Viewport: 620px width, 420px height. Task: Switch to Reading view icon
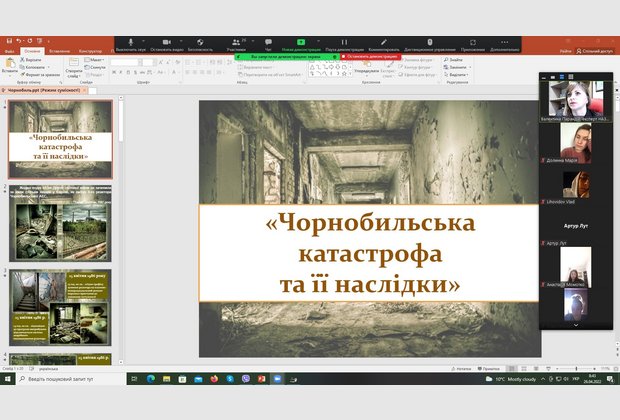click(536, 369)
